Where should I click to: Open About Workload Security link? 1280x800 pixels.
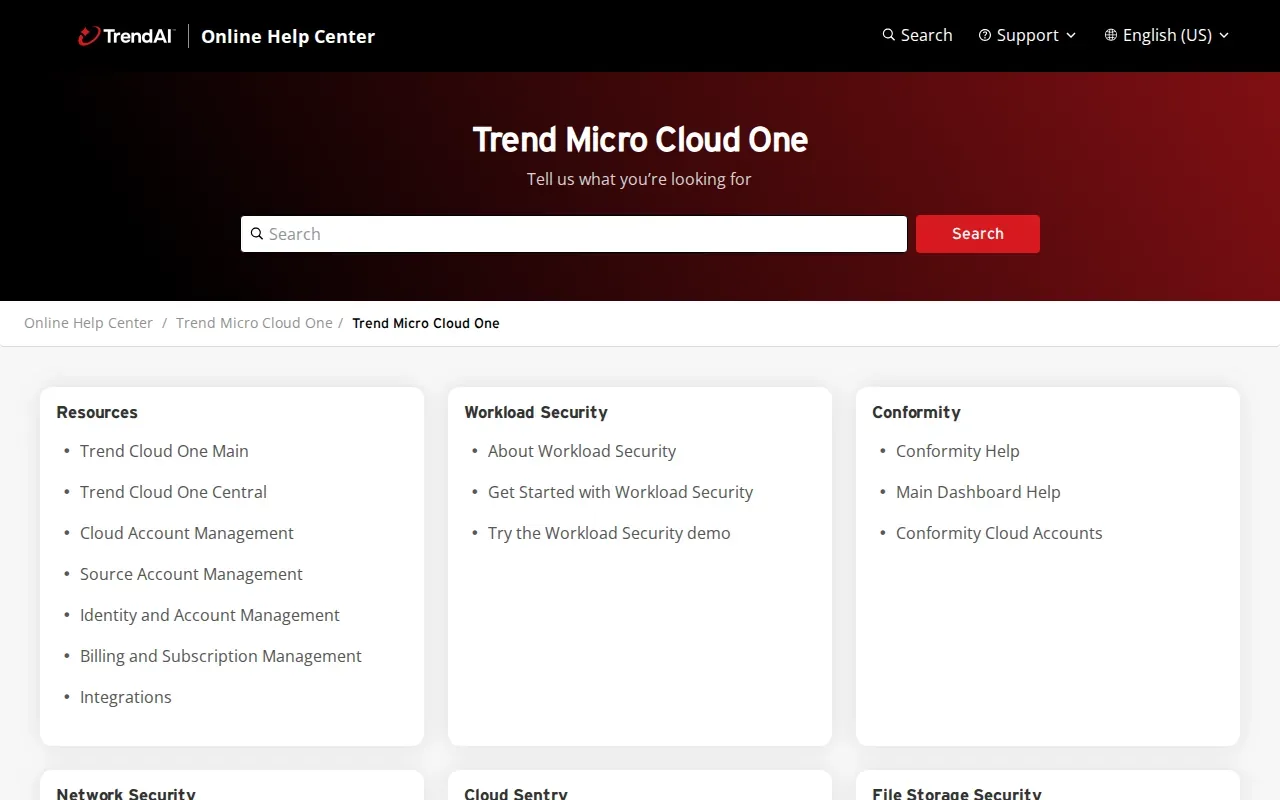coord(582,451)
